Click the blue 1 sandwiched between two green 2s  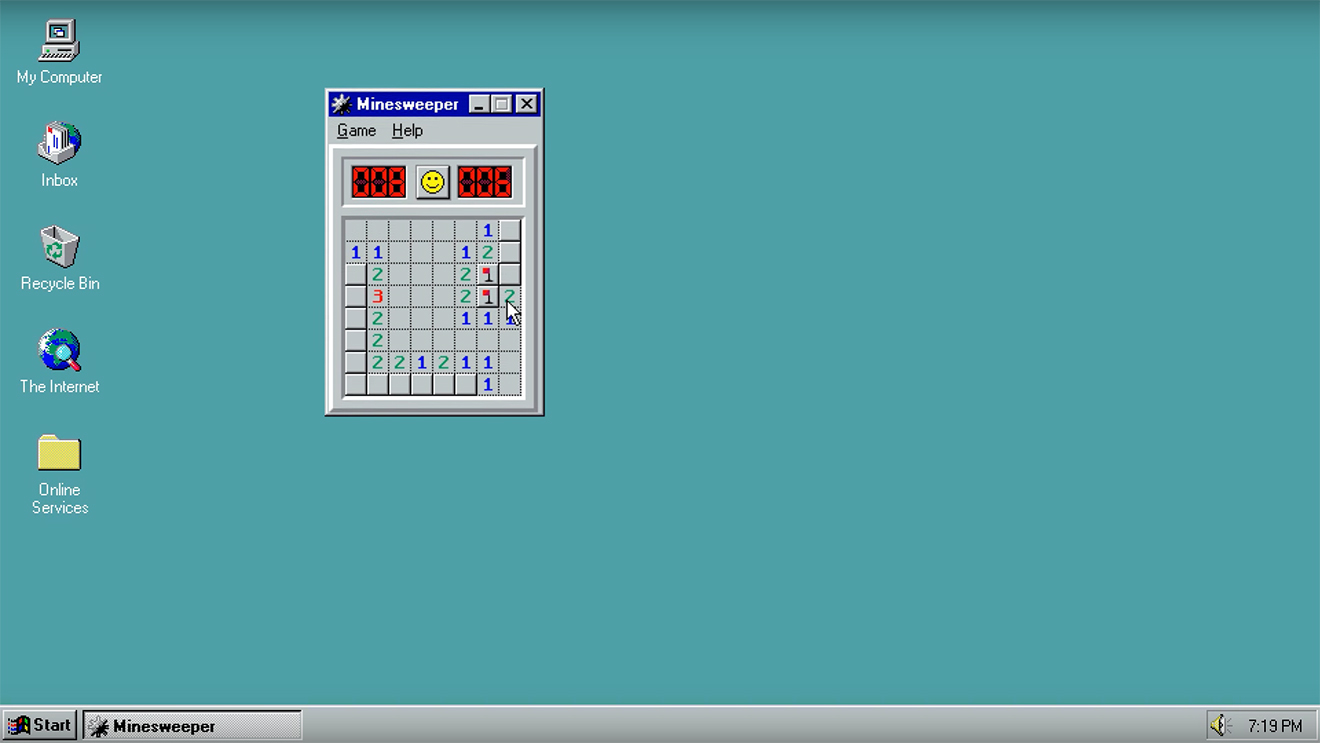coord(421,362)
